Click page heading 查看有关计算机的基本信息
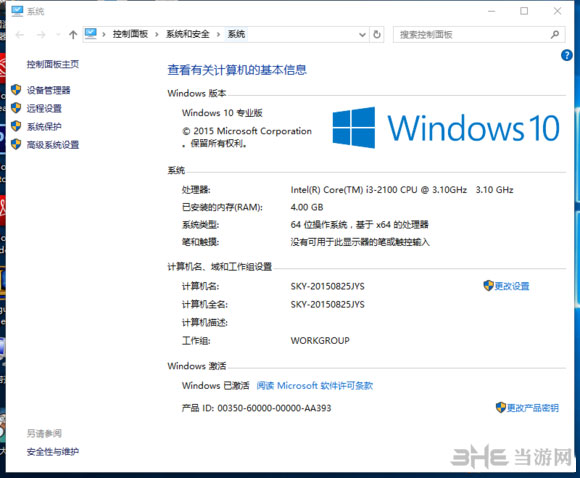580x478 pixels. click(x=237, y=70)
